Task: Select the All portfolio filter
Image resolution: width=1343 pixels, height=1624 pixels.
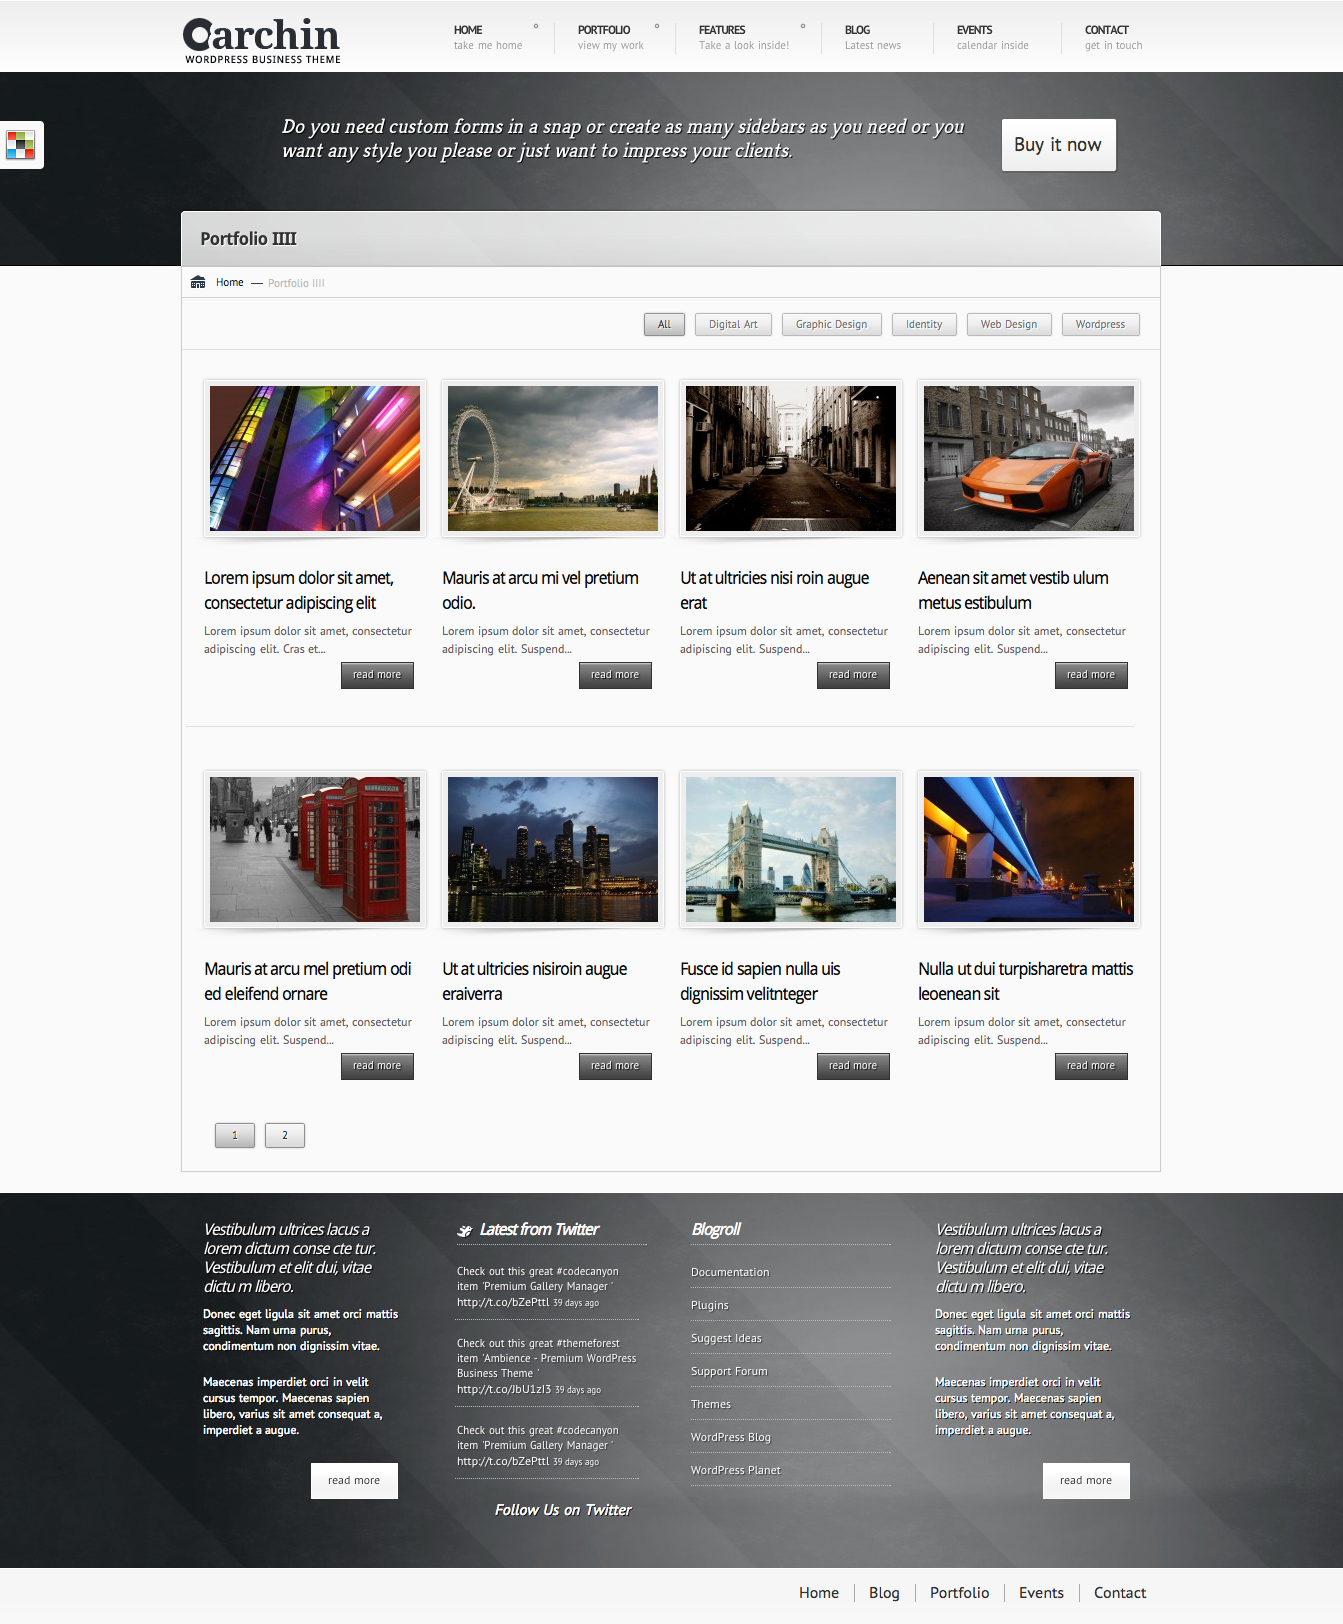Action: (x=664, y=324)
